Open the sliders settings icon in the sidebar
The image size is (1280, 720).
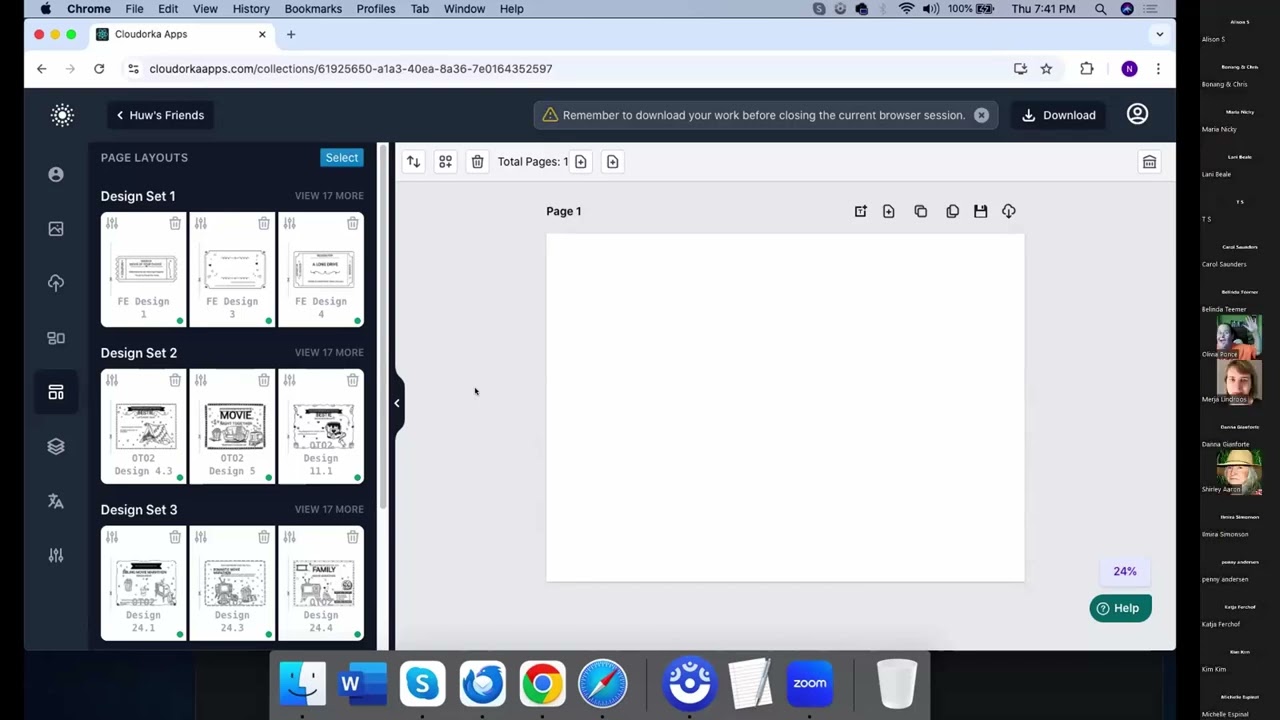click(x=56, y=556)
